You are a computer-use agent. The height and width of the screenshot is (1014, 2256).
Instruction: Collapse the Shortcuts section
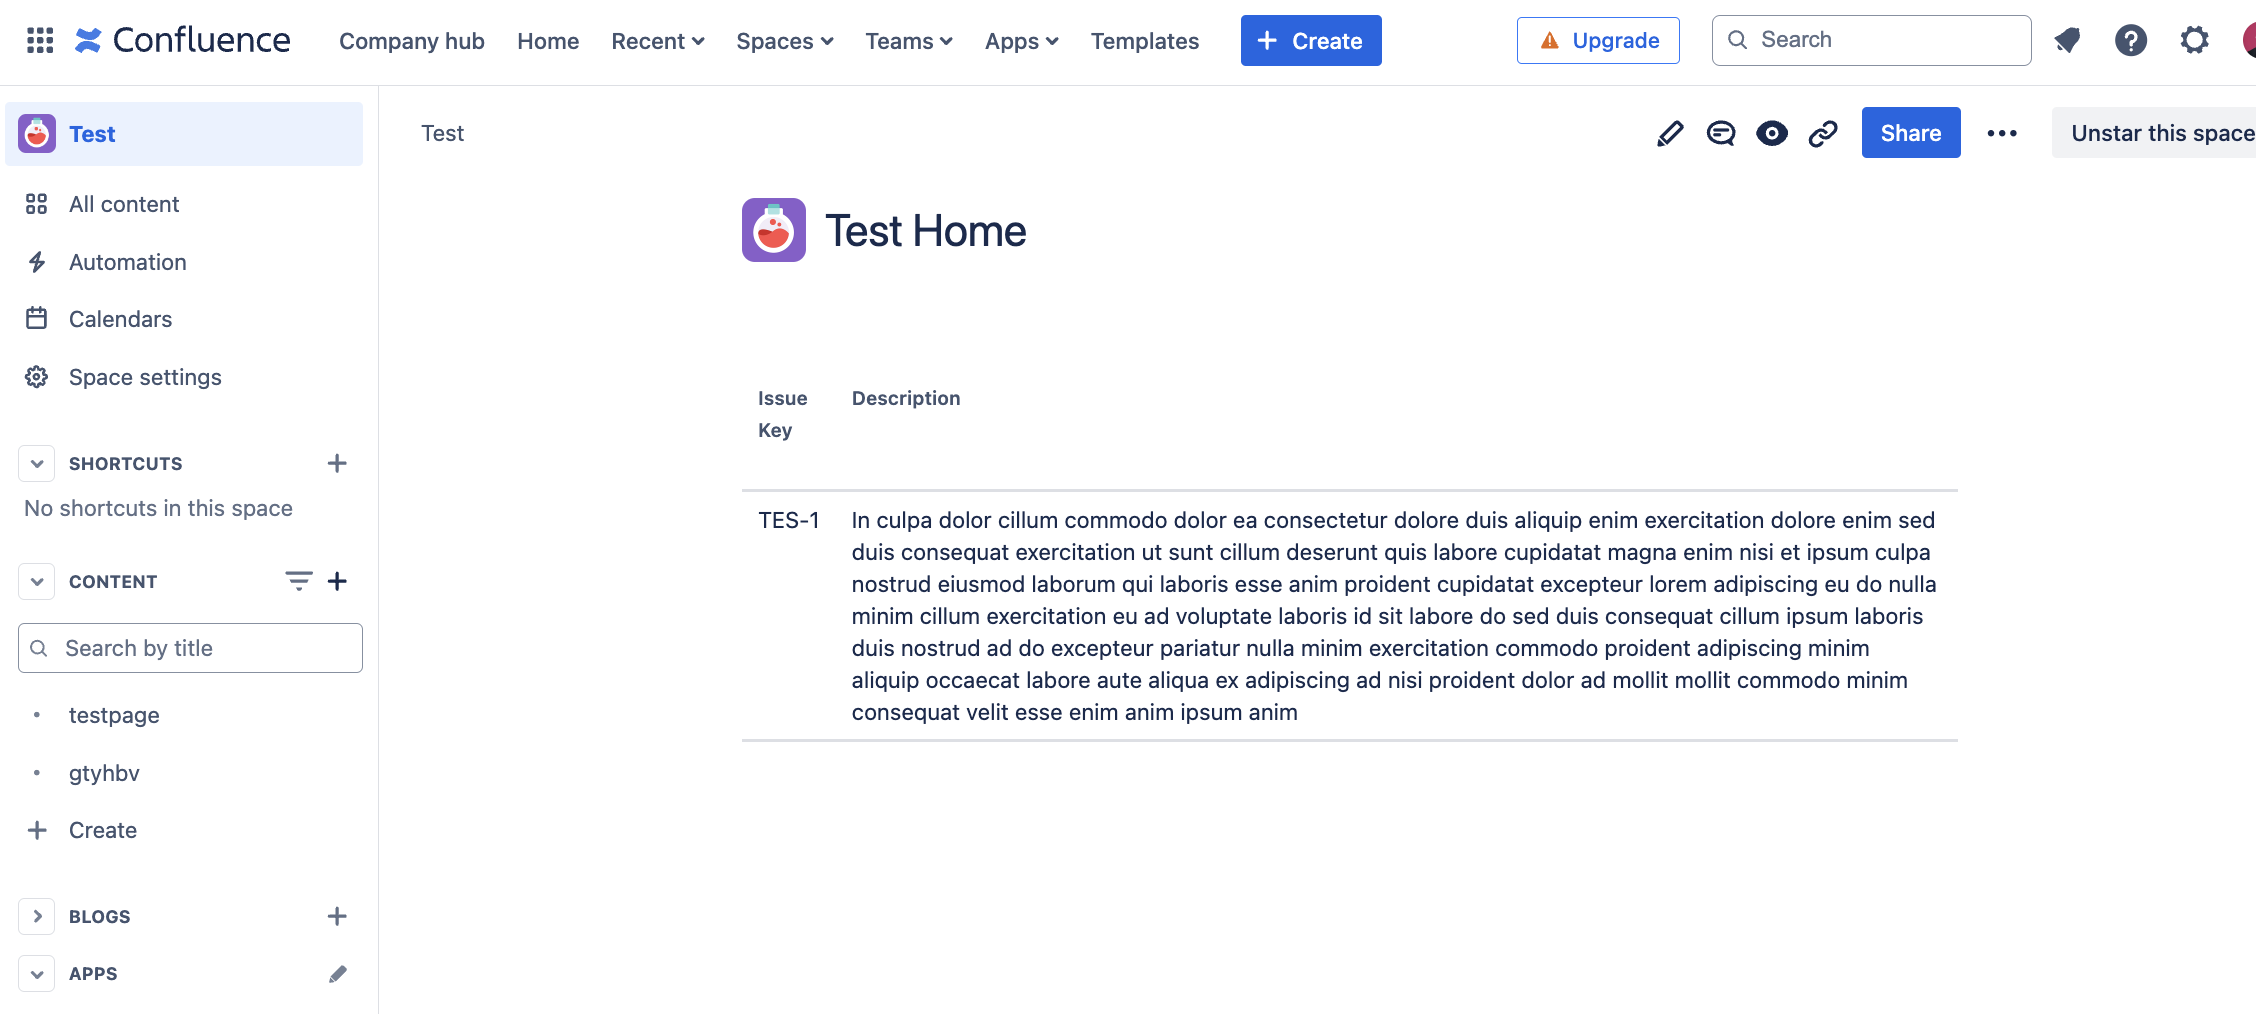36,463
